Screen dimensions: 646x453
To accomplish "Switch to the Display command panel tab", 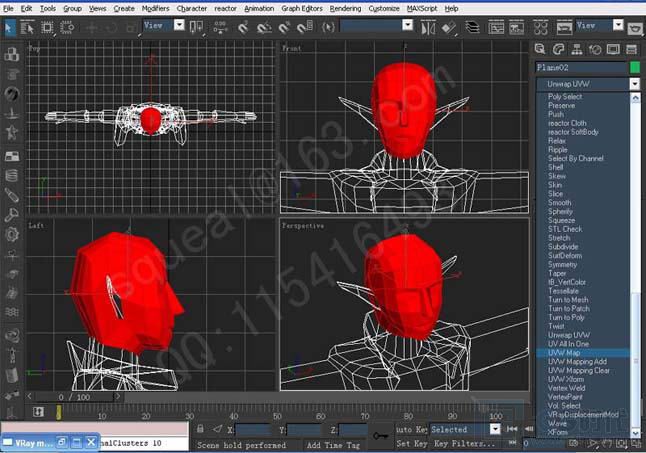I will [613, 49].
